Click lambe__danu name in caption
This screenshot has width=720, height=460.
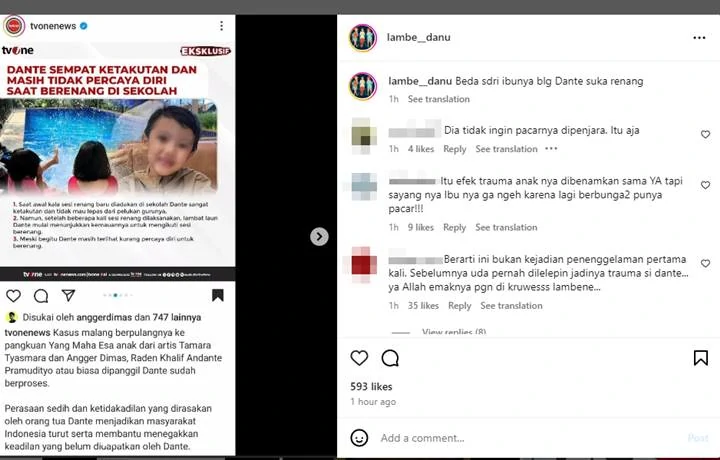point(420,81)
